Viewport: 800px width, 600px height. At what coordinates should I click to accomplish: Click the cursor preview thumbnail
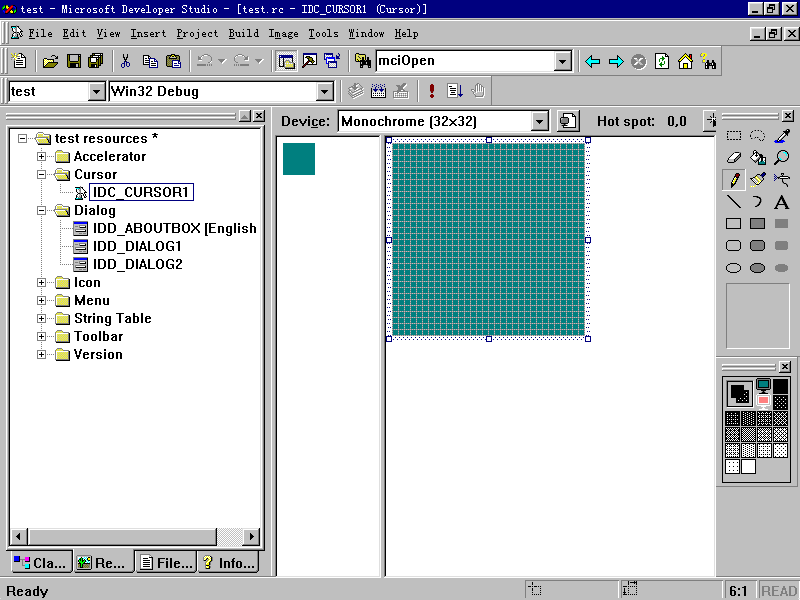click(x=299, y=159)
